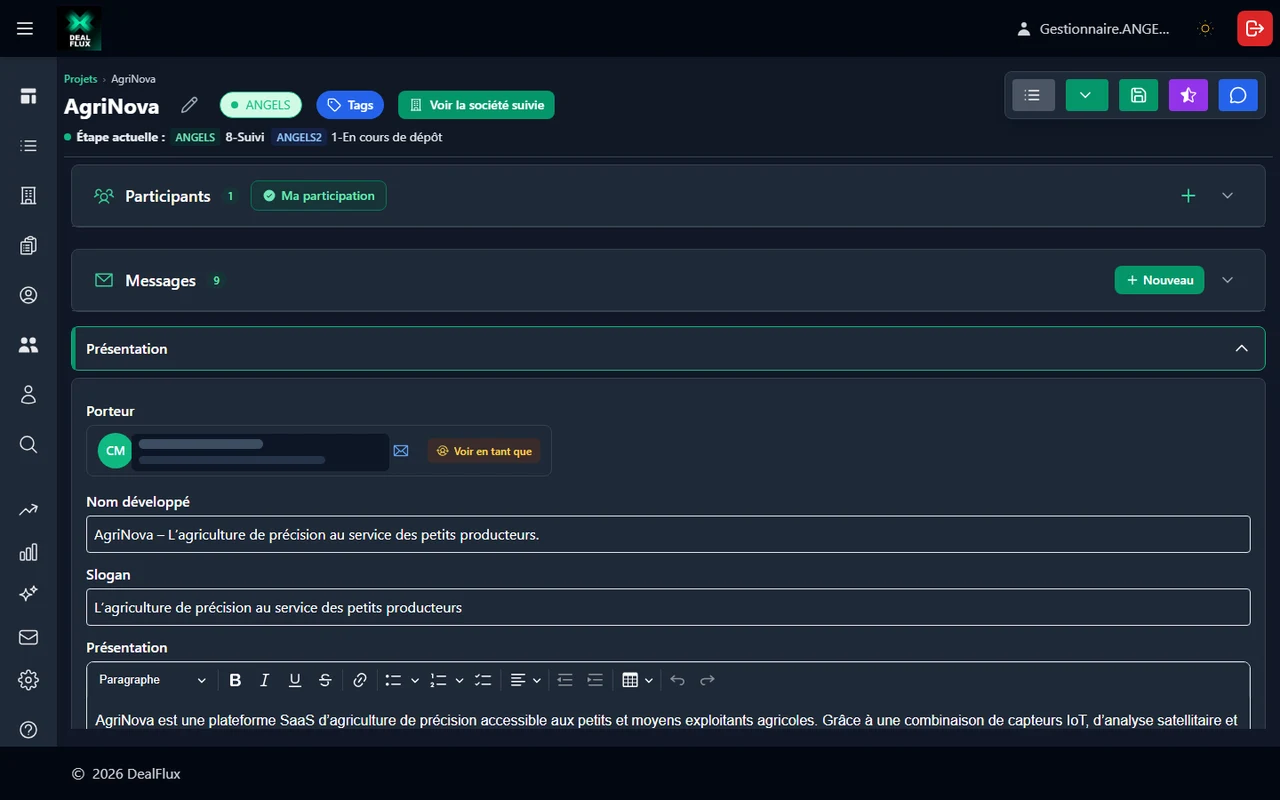Click the red logout button
1280x800 pixels.
pos(1254,28)
